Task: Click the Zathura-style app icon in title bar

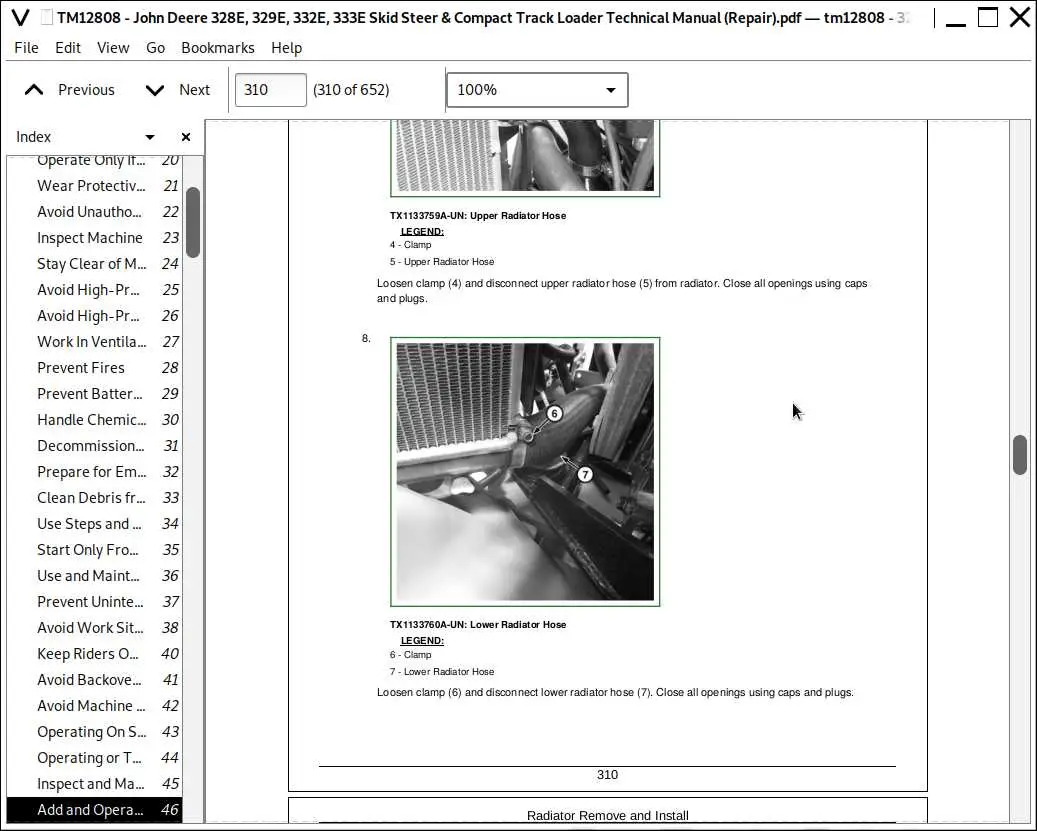Action: 21,17
